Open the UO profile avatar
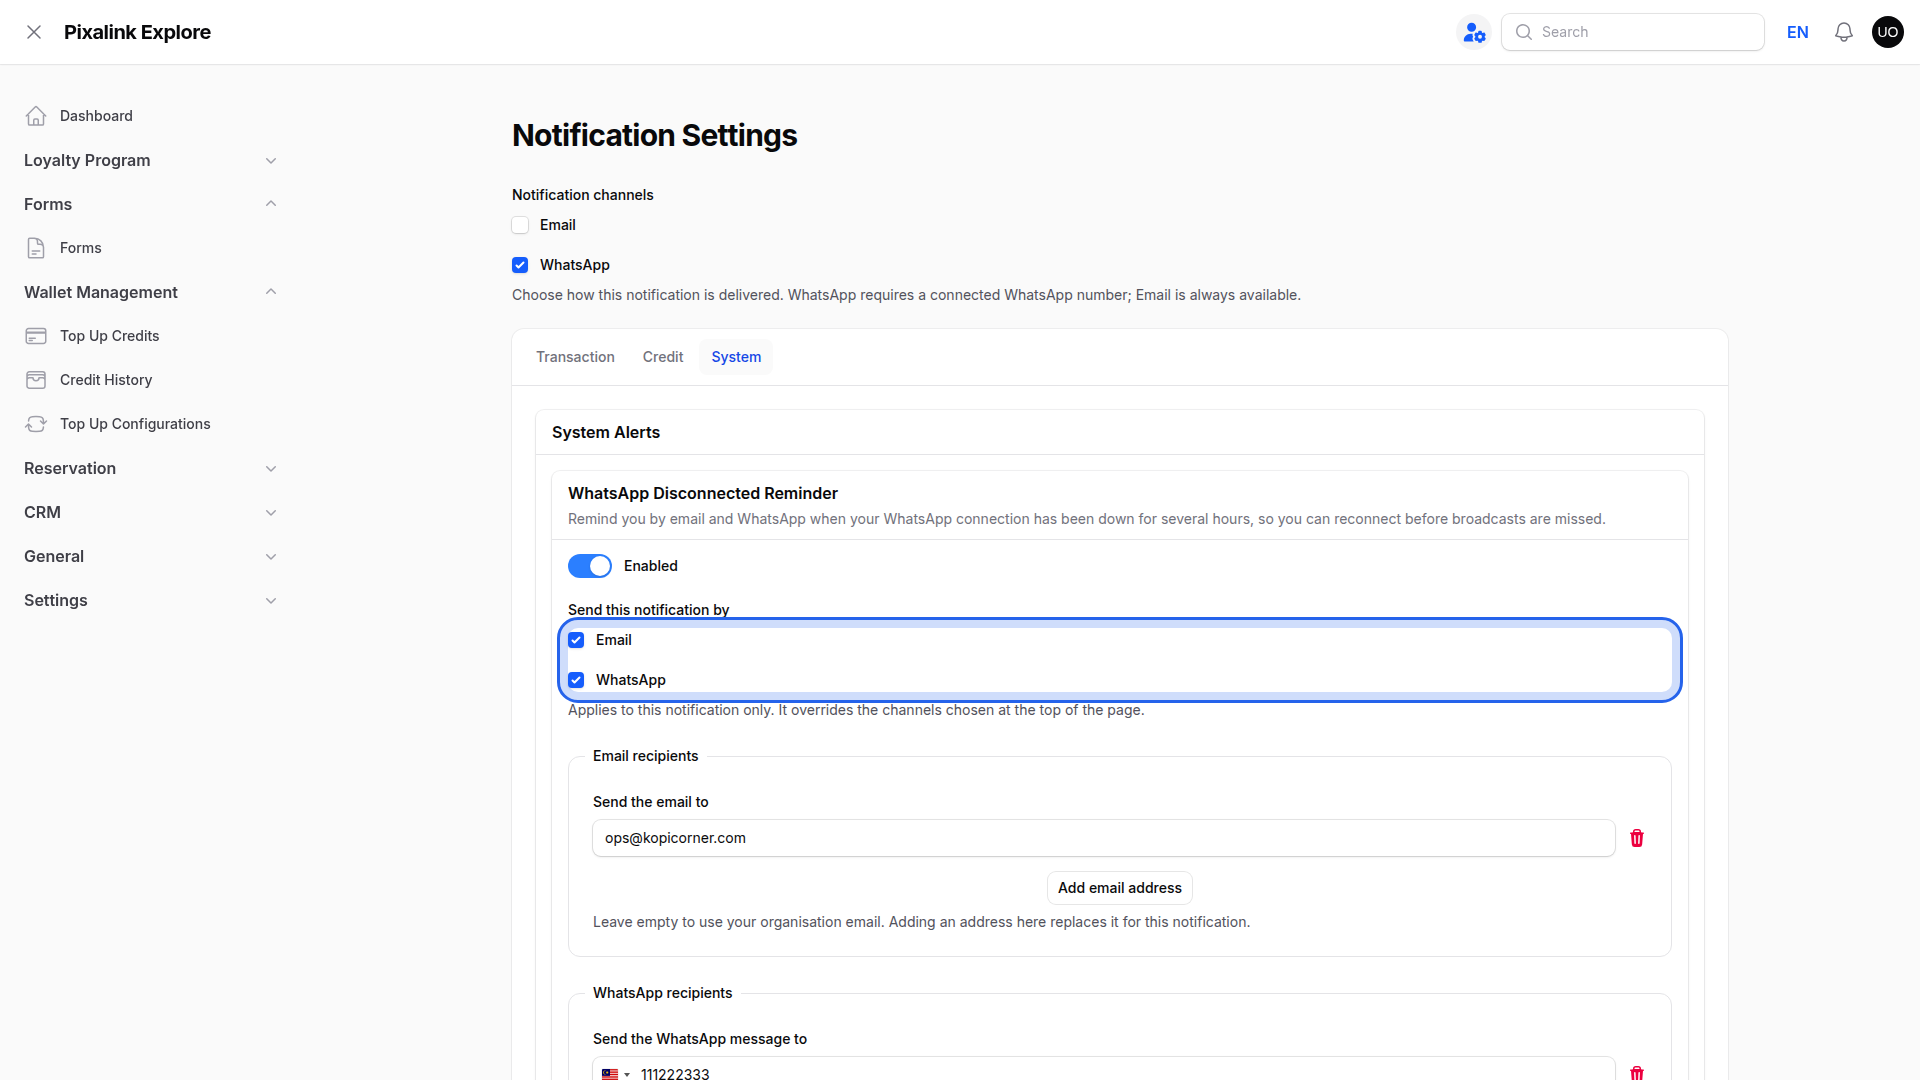 click(x=1888, y=32)
